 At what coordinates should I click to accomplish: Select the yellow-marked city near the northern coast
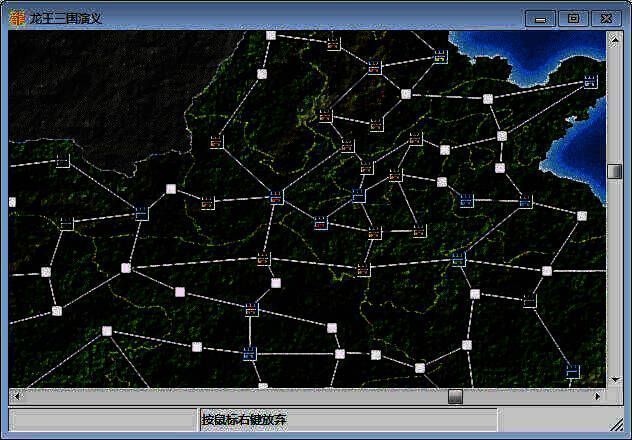pyautogui.click(x=440, y=59)
